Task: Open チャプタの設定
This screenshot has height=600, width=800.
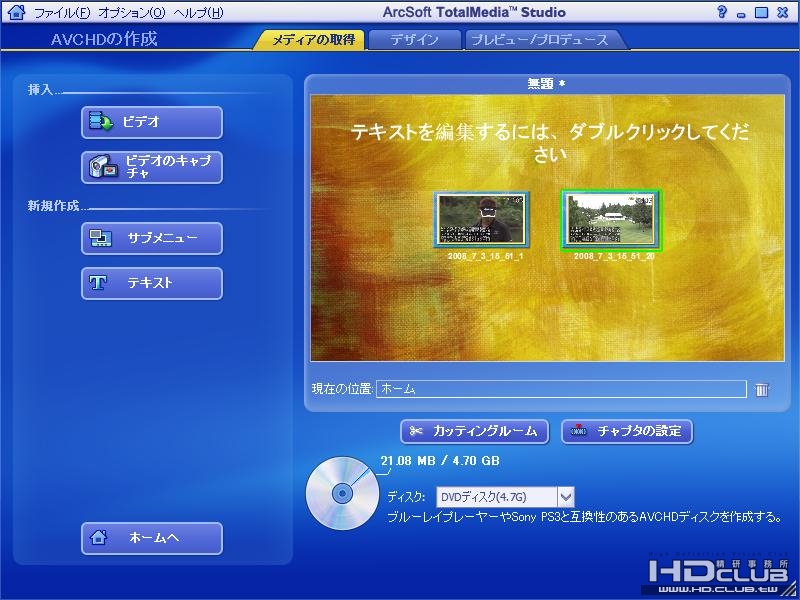Action: (627, 432)
